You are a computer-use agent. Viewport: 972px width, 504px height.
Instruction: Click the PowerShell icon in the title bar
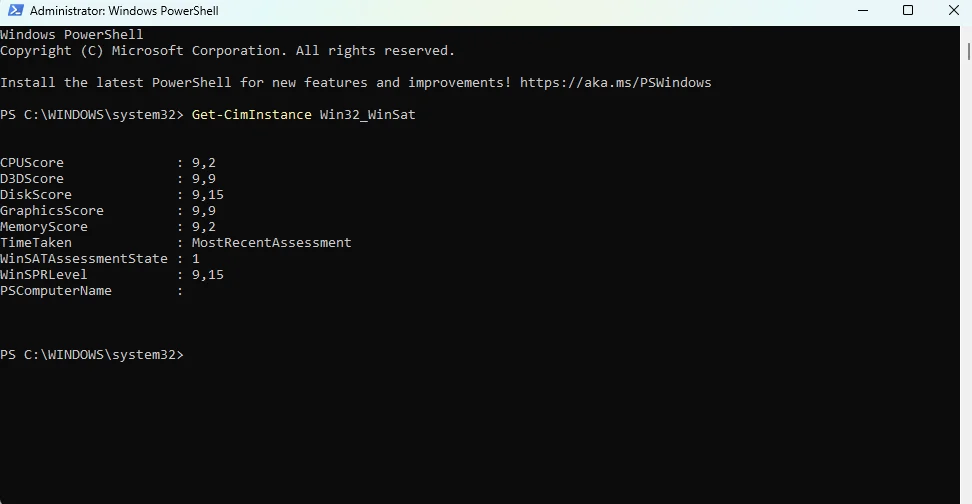pyautogui.click(x=14, y=11)
